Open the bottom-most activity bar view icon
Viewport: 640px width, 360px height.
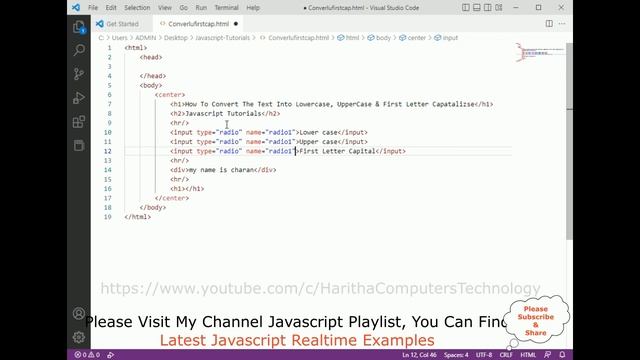coord(79,145)
